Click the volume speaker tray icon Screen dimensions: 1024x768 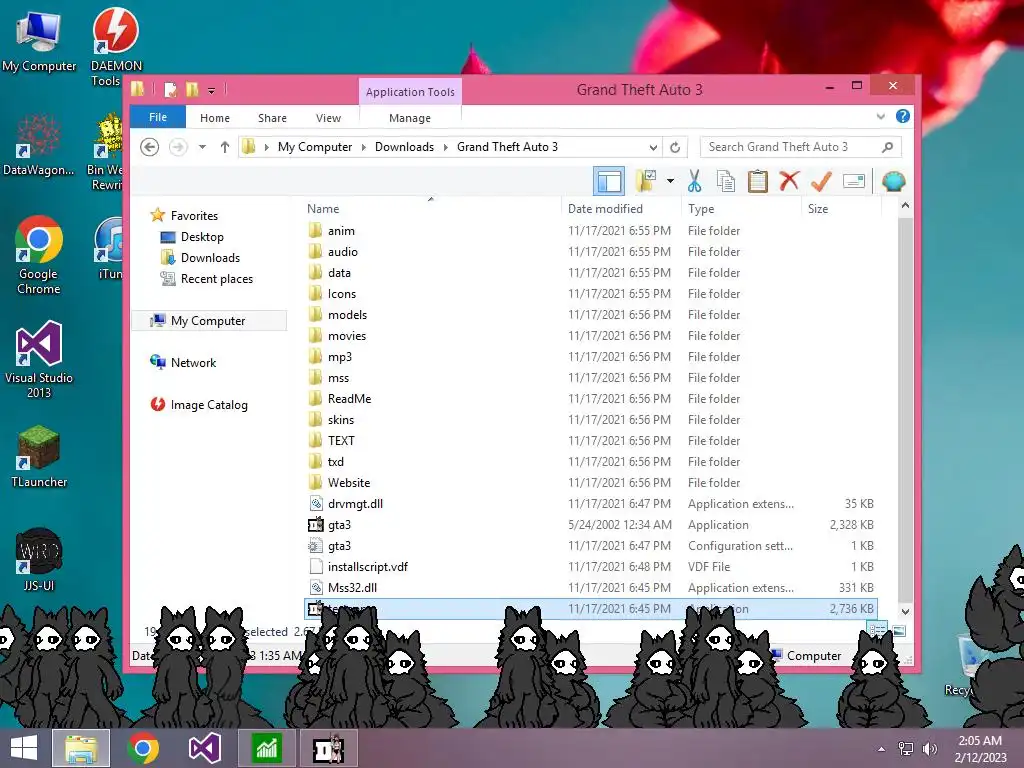tap(929, 749)
